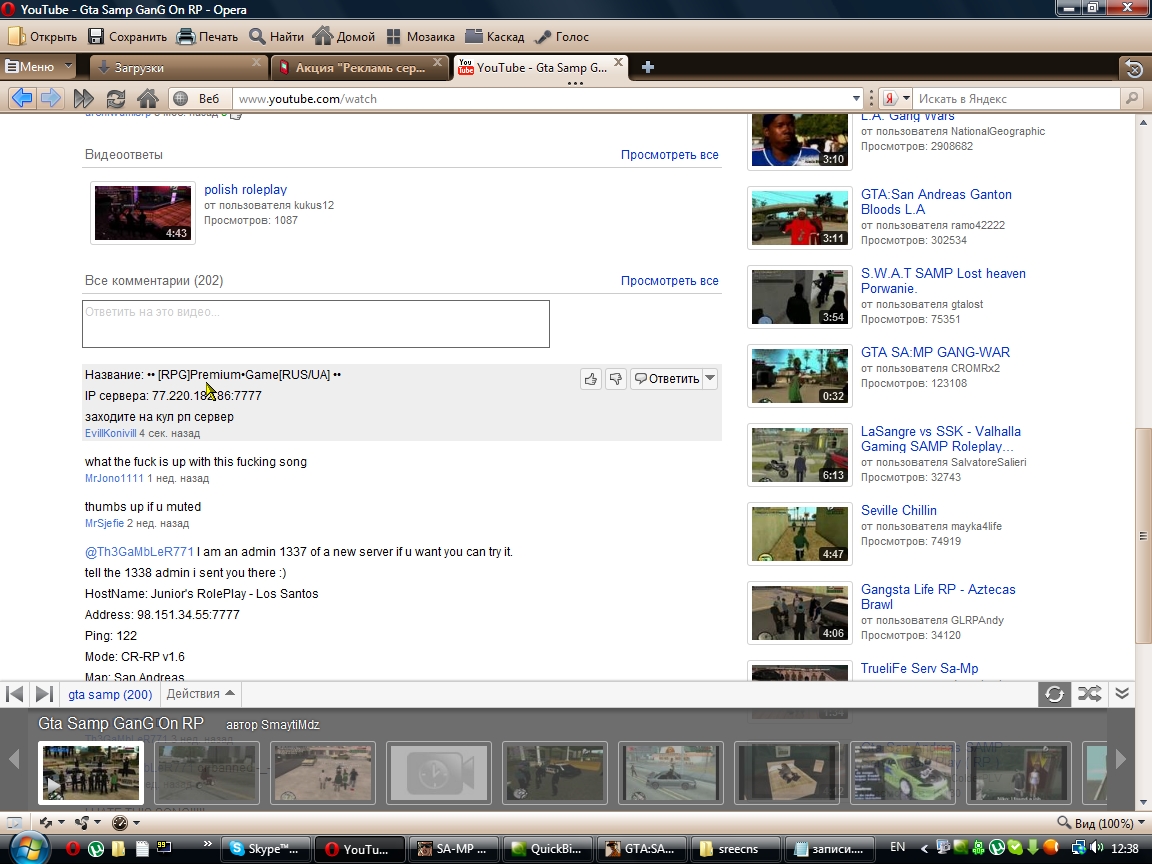The image size is (1152, 864).
Task: Open the polish roleplay video link
Action: pos(245,190)
